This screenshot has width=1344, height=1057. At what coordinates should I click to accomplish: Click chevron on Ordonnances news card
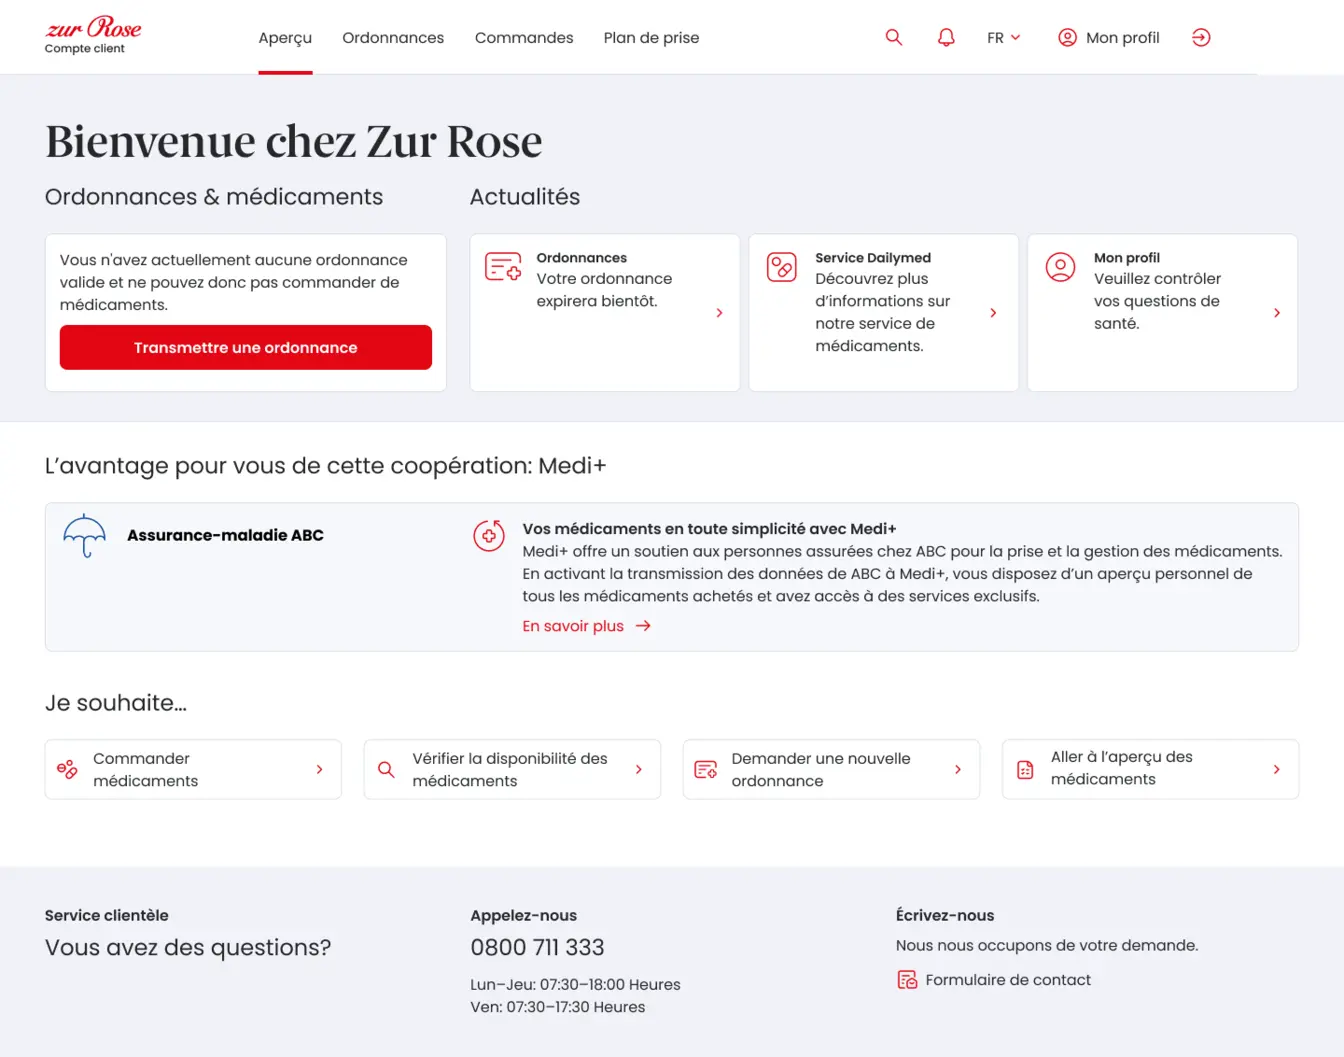click(719, 313)
